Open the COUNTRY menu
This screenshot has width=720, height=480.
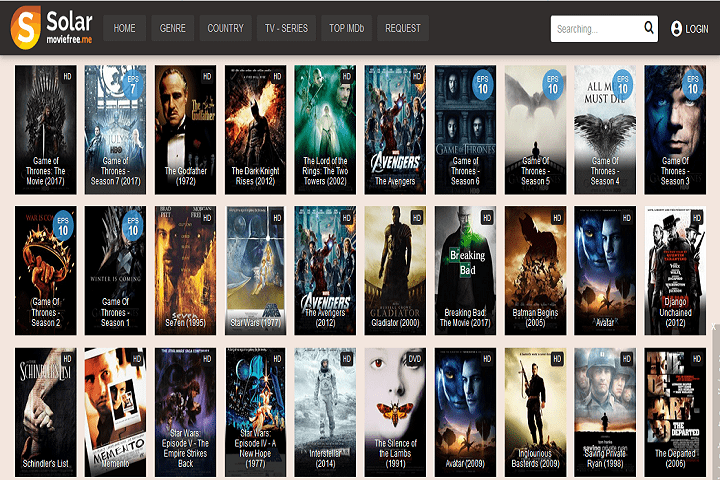click(225, 28)
